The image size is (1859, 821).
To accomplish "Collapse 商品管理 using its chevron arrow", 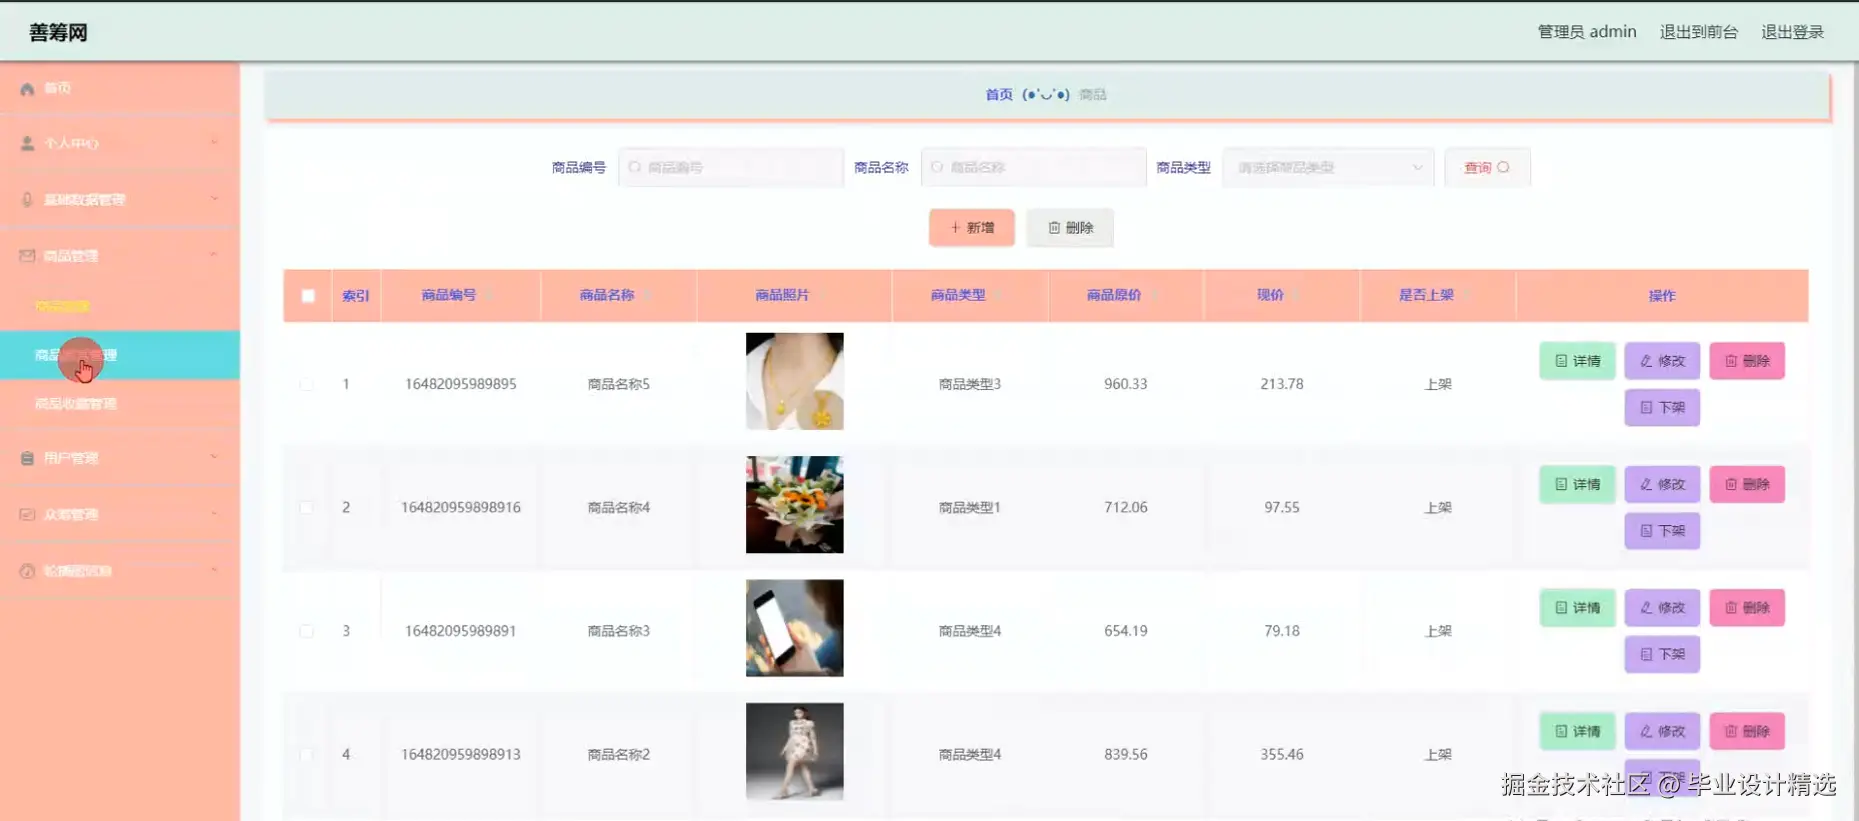I will coord(214,255).
